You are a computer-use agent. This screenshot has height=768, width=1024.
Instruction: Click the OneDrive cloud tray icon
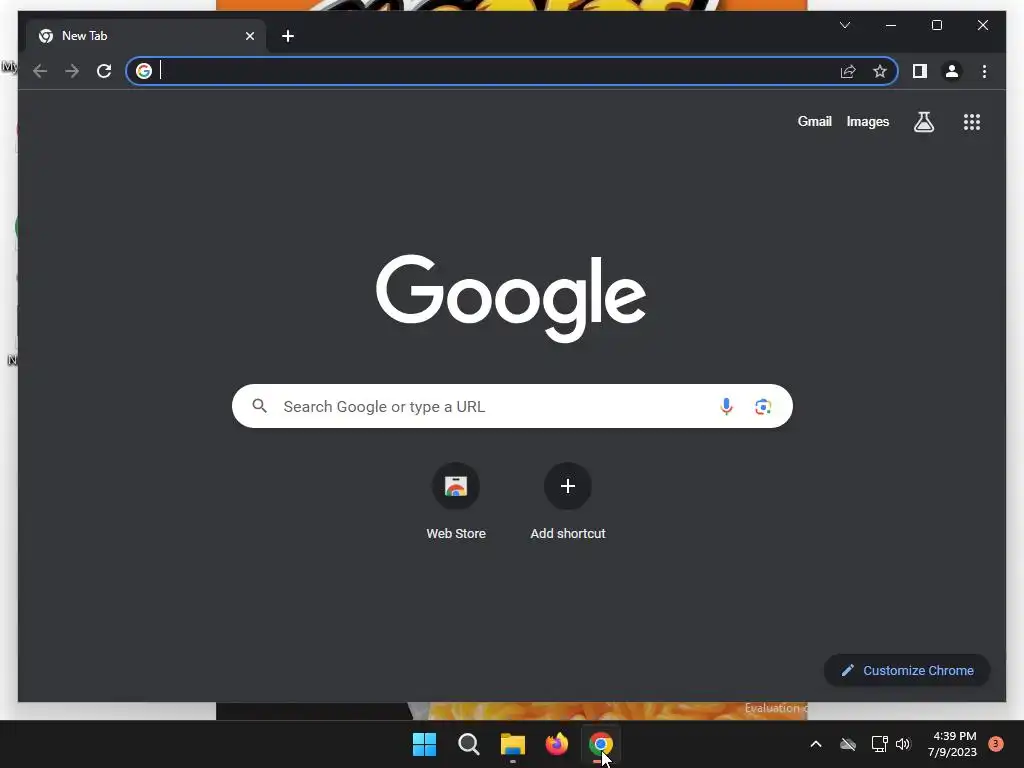(x=848, y=744)
